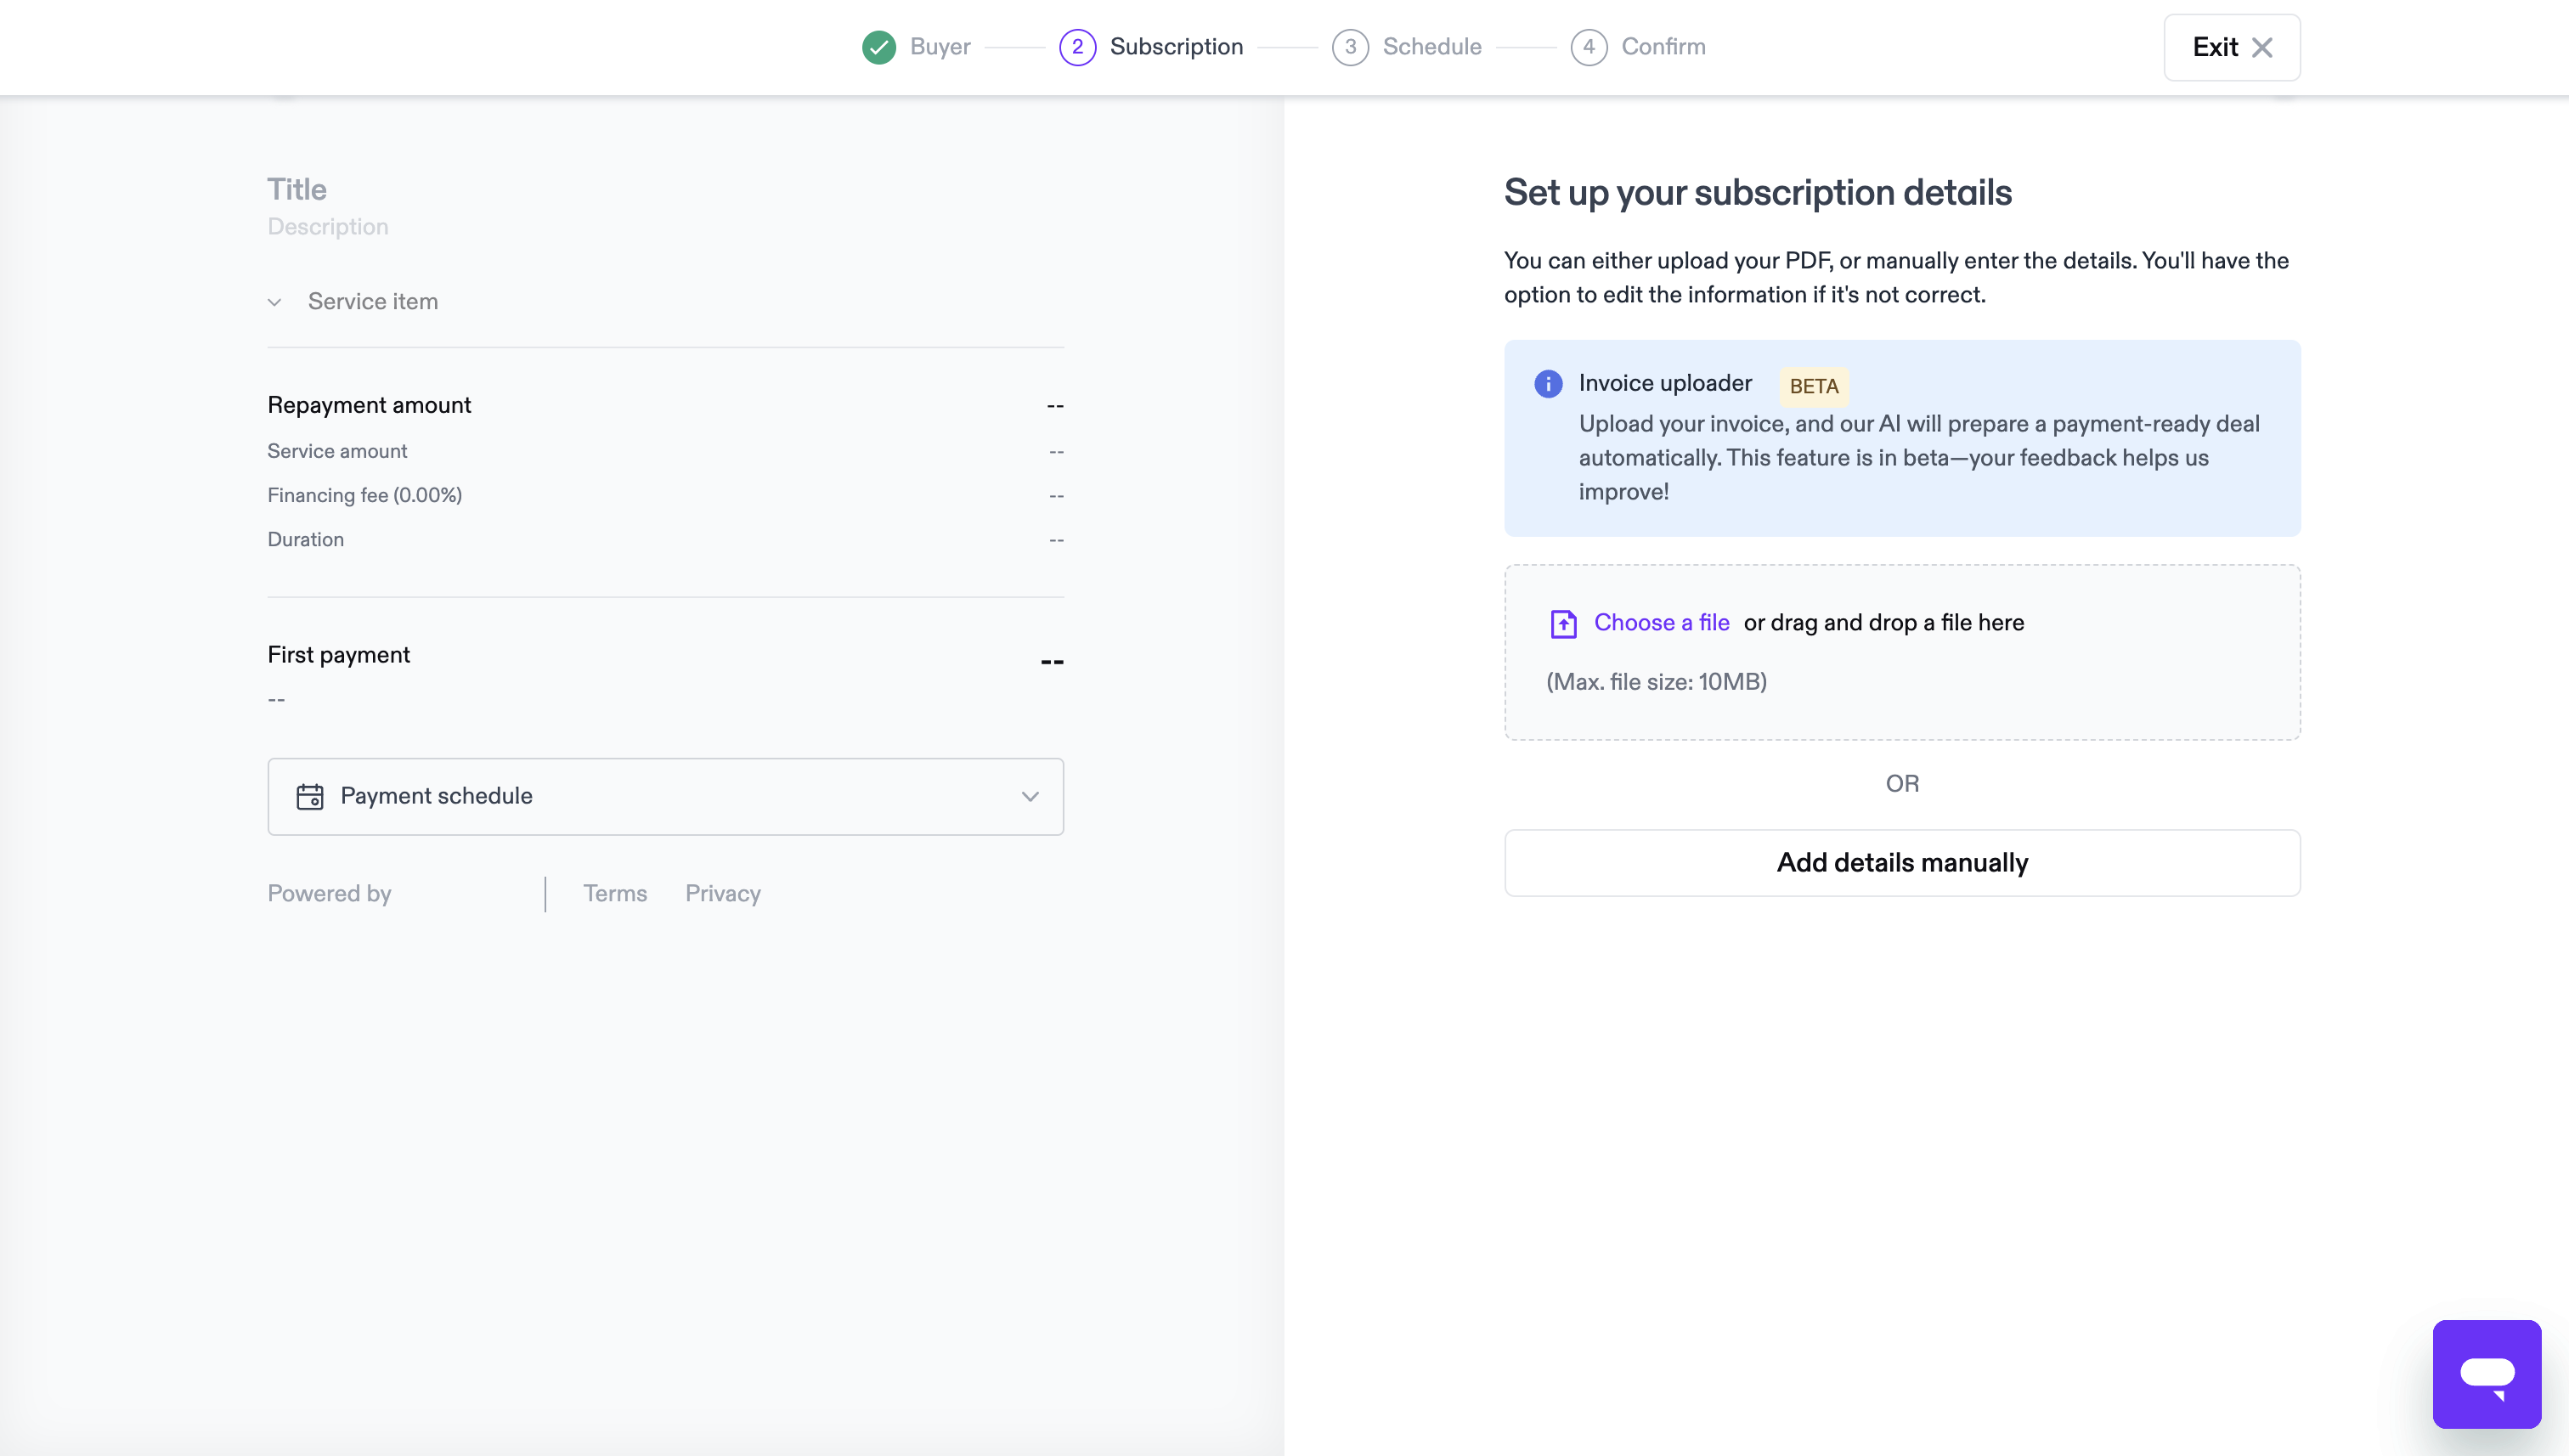Expand the Service item chevron
Screen dimensions: 2569x1456
(275, 302)
